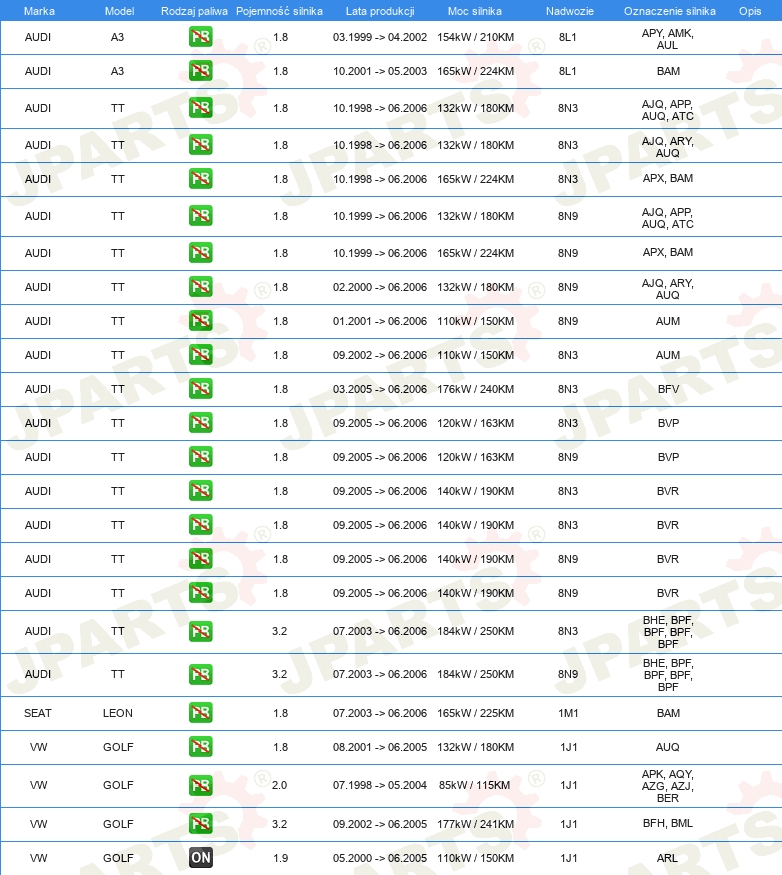Click the Oznaczenie silnika column header
The width and height of the screenshot is (782, 875).
pyautogui.click(x=669, y=11)
